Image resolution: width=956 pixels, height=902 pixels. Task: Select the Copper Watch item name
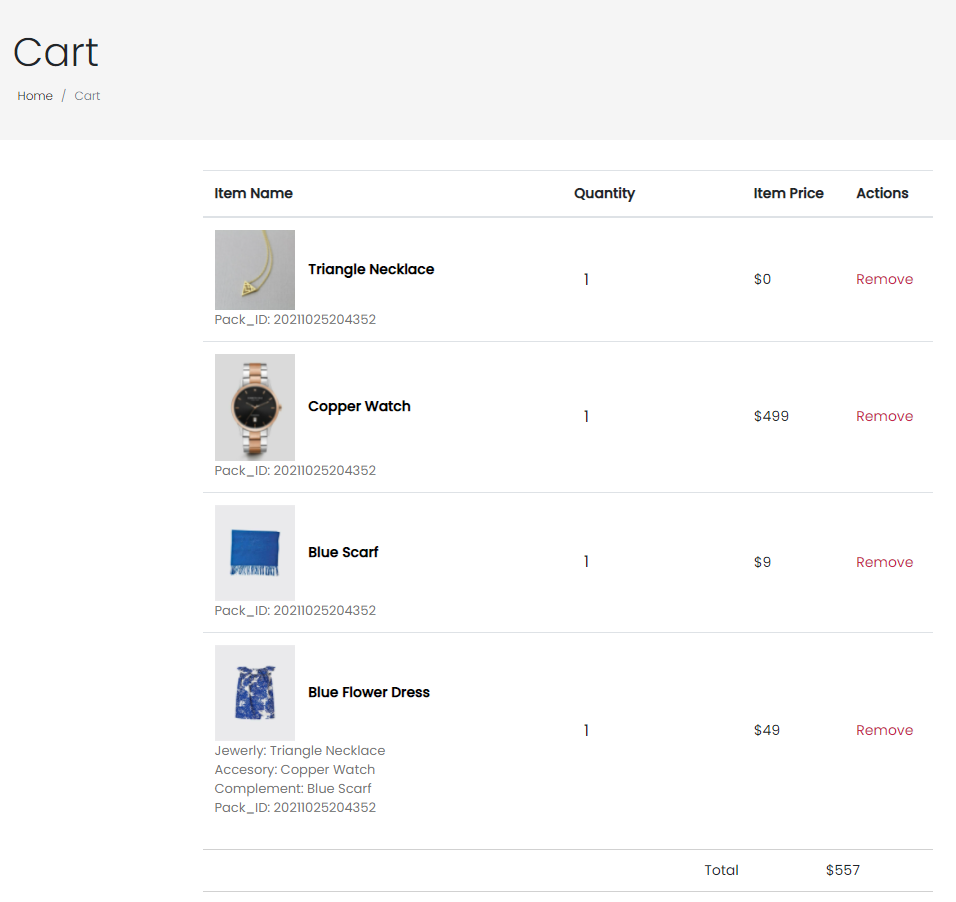pos(359,406)
